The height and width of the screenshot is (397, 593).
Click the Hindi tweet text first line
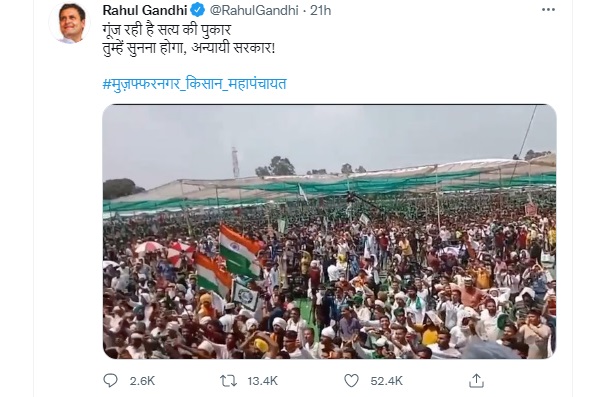pyautogui.click(x=167, y=29)
